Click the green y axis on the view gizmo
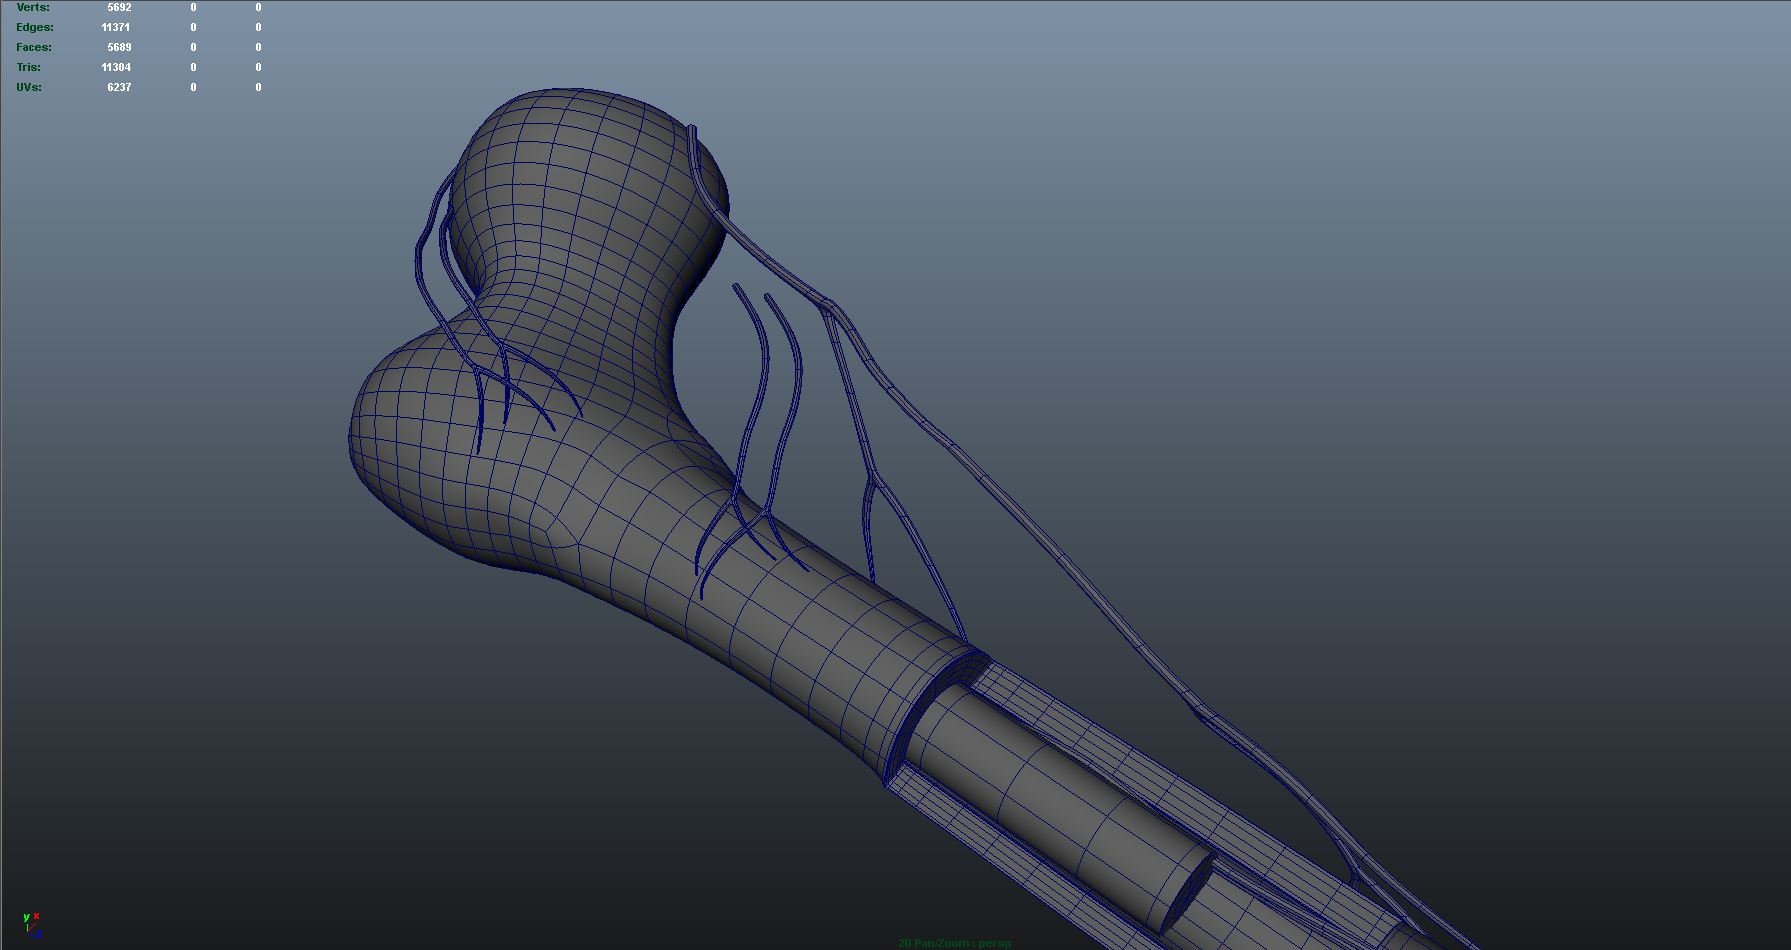 point(26,917)
